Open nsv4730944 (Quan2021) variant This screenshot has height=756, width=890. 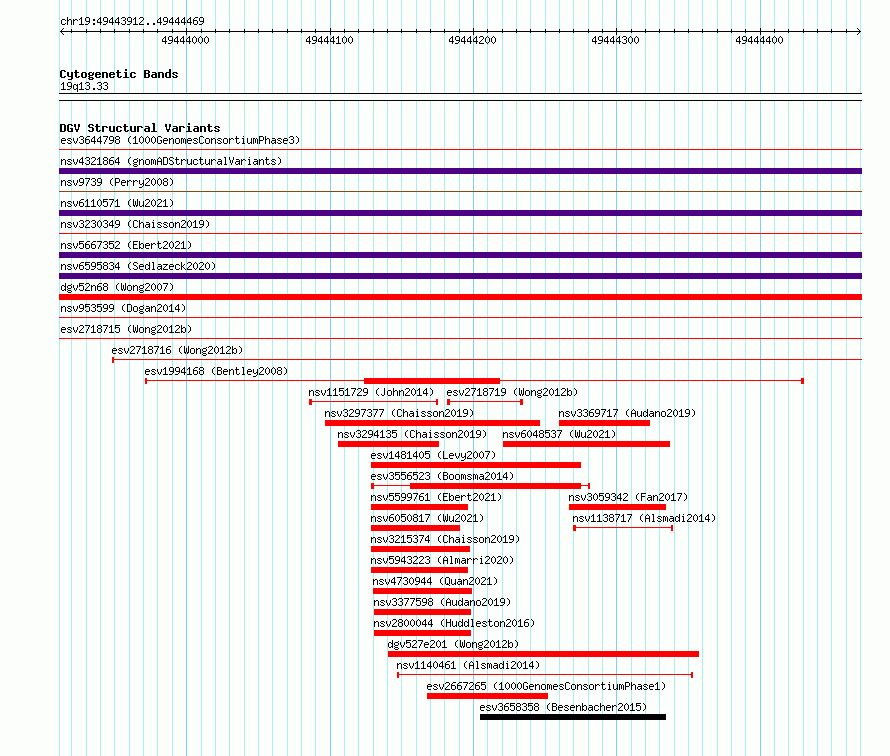point(435,581)
